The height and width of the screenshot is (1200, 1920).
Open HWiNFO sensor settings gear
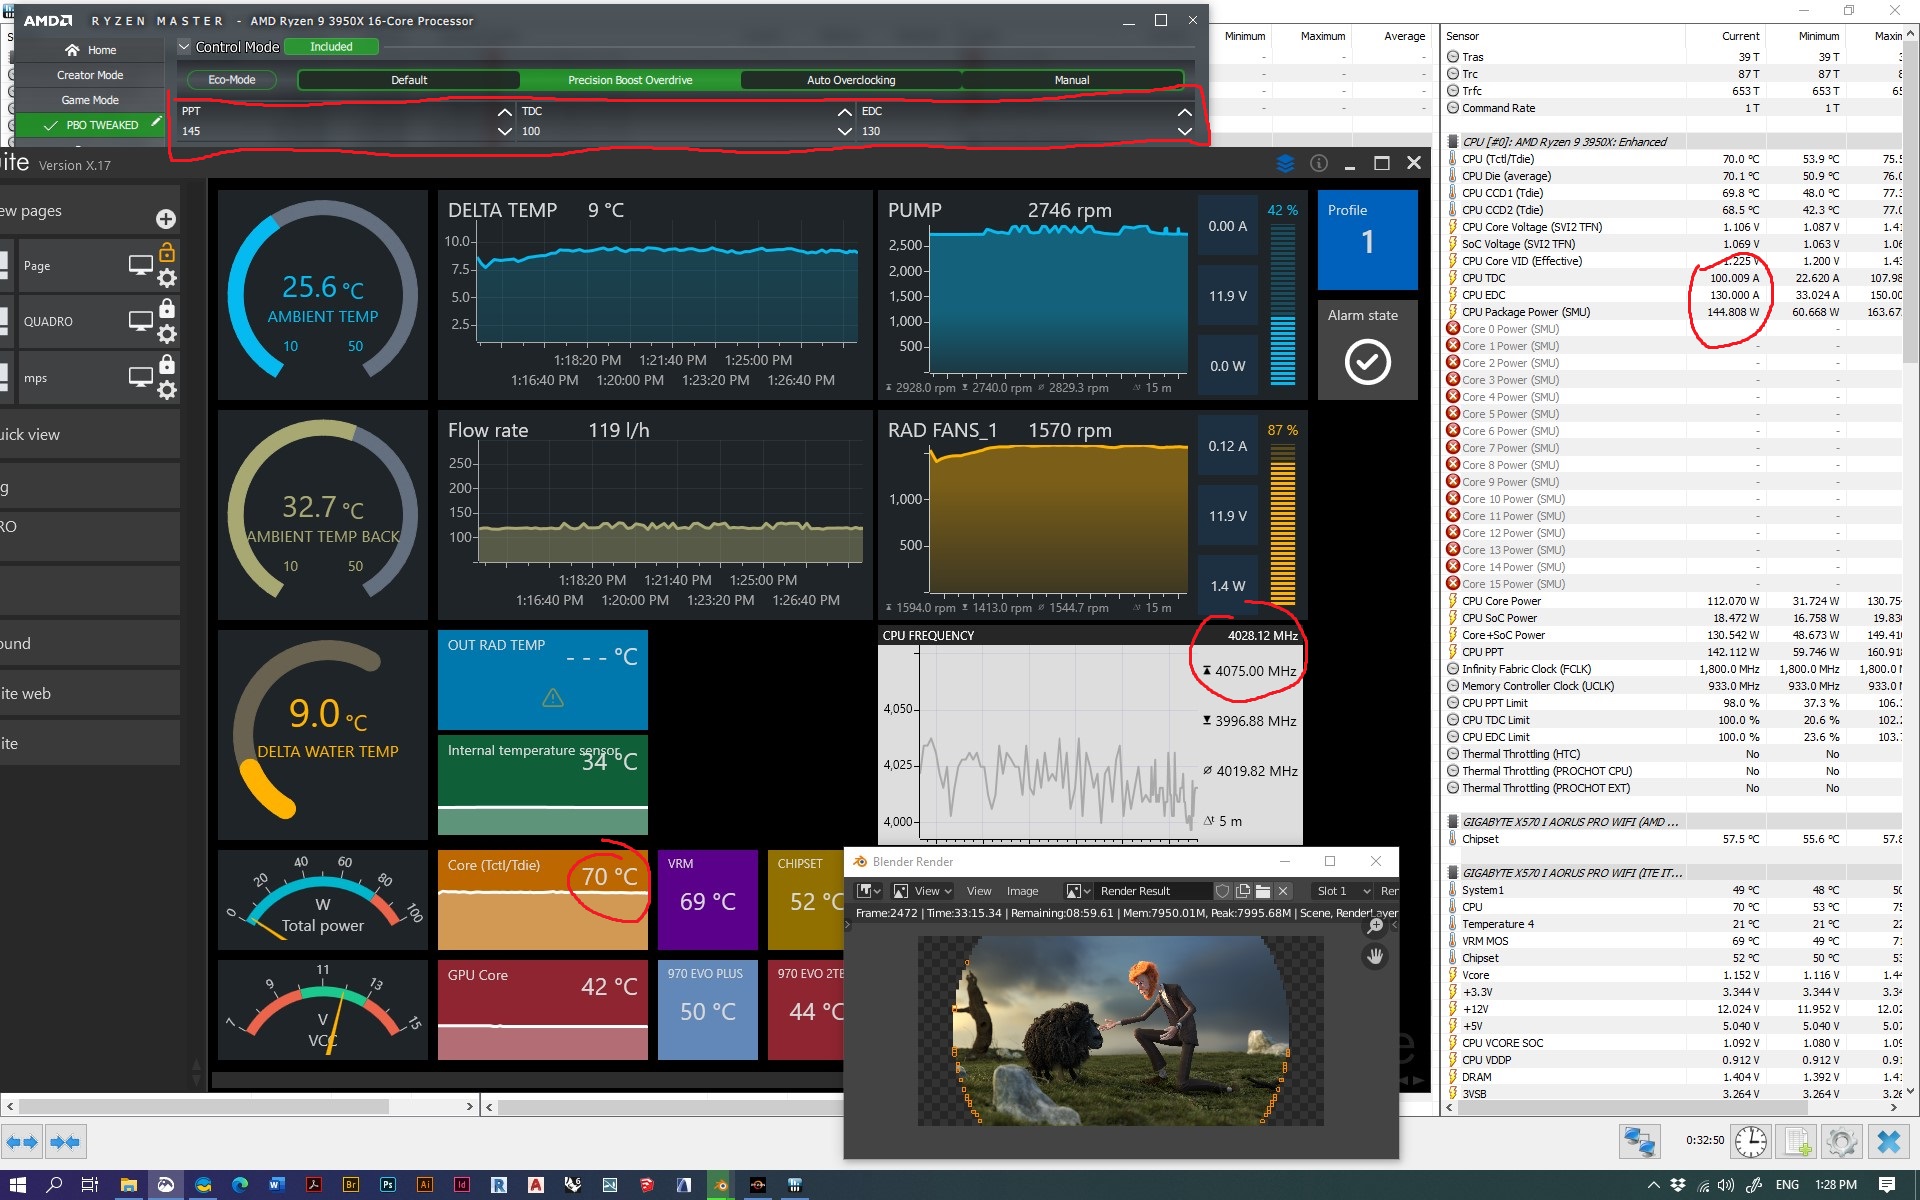[1841, 1141]
